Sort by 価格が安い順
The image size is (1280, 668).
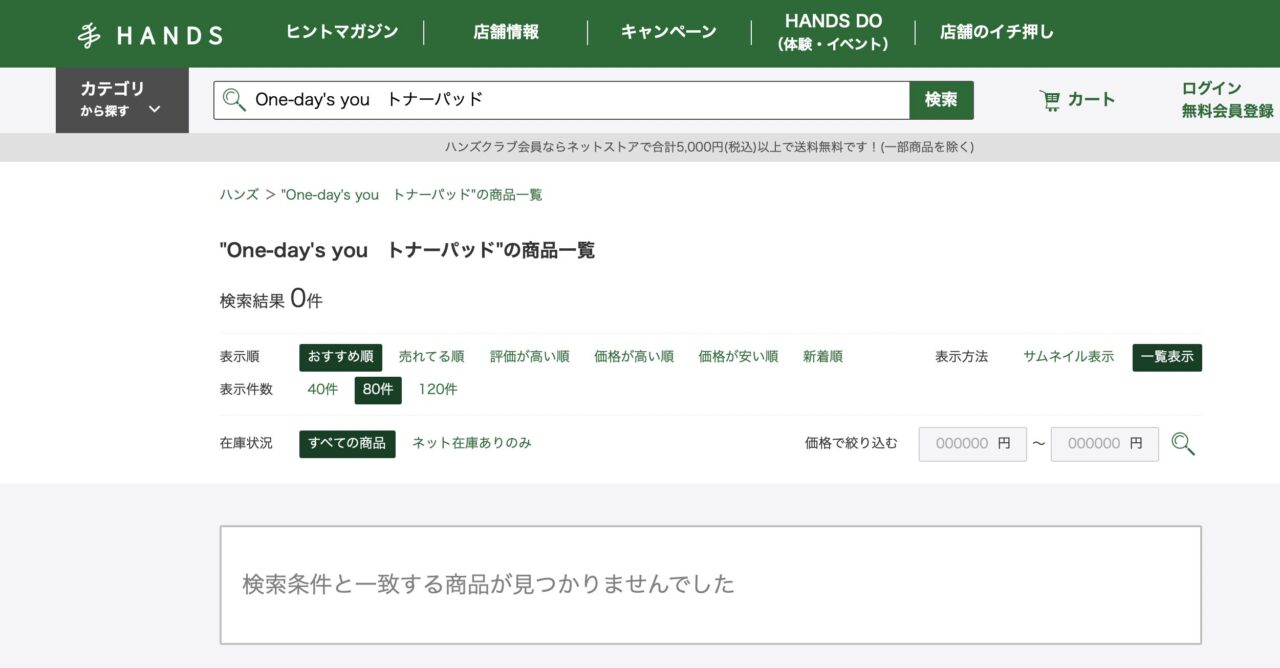(x=738, y=357)
